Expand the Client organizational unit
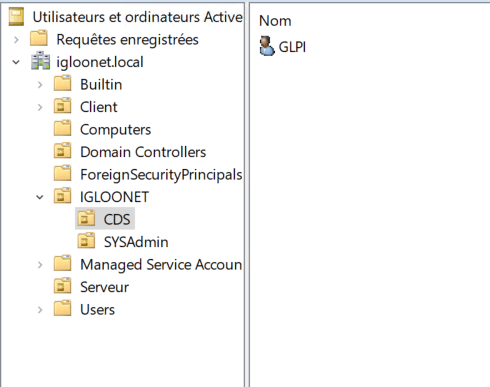The height and width of the screenshot is (387, 490). coord(40,107)
